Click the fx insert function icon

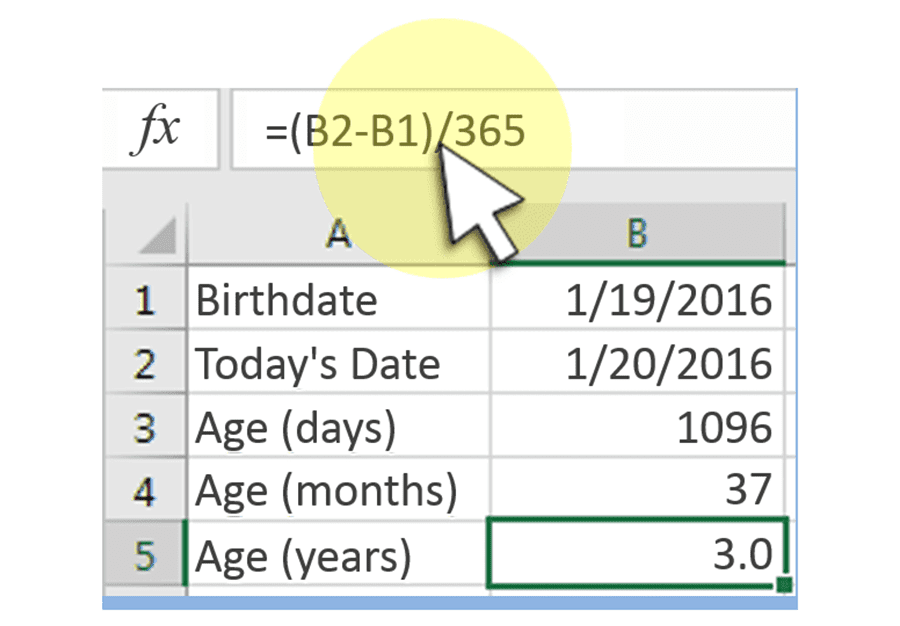[156, 130]
